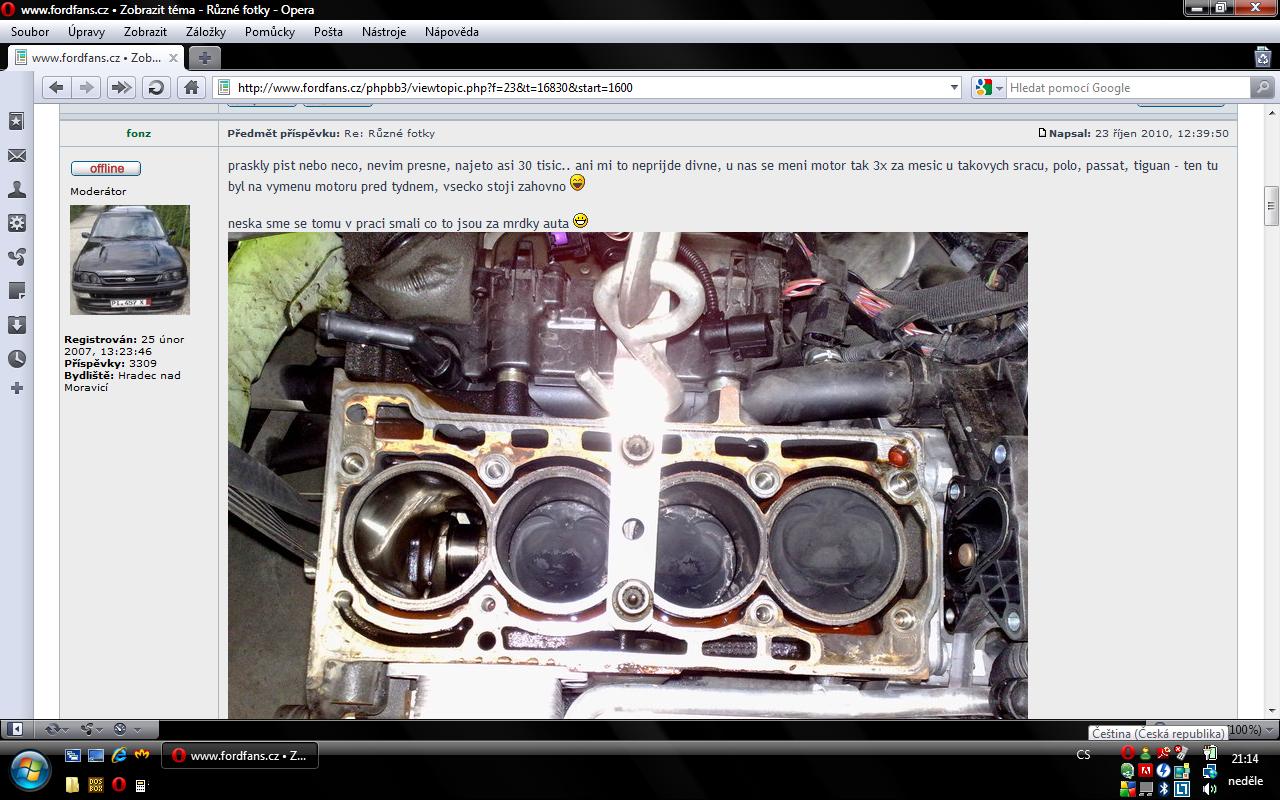Image resolution: width=1280 pixels, height=800 pixels.
Task: Open the Nástroje menu
Action: click(x=383, y=32)
